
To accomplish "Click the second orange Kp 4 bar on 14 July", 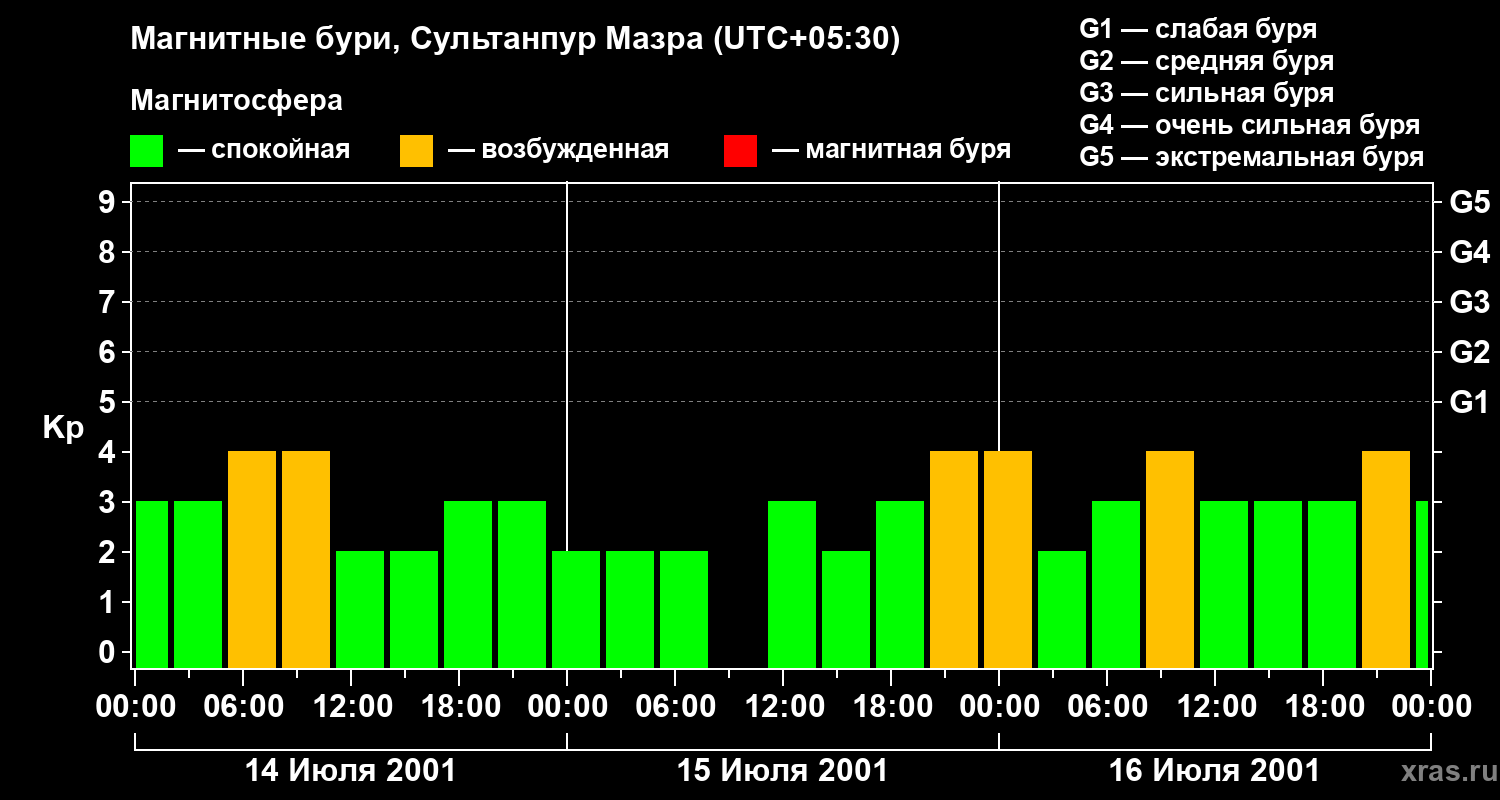I will [306, 560].
